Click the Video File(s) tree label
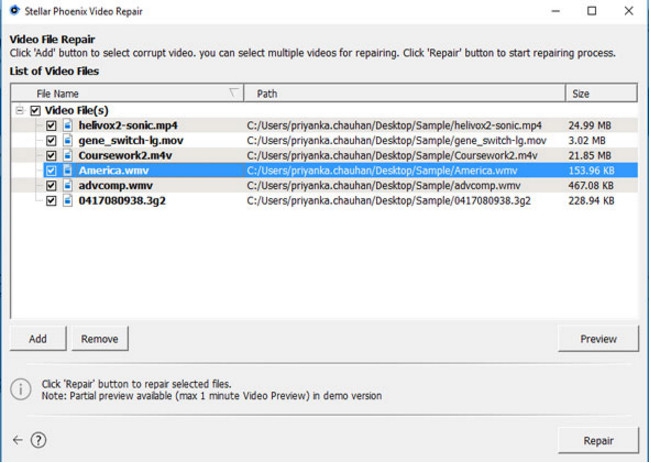Viewport: 651px width, 463px height. pyautogui.click(x=76, y=110)
